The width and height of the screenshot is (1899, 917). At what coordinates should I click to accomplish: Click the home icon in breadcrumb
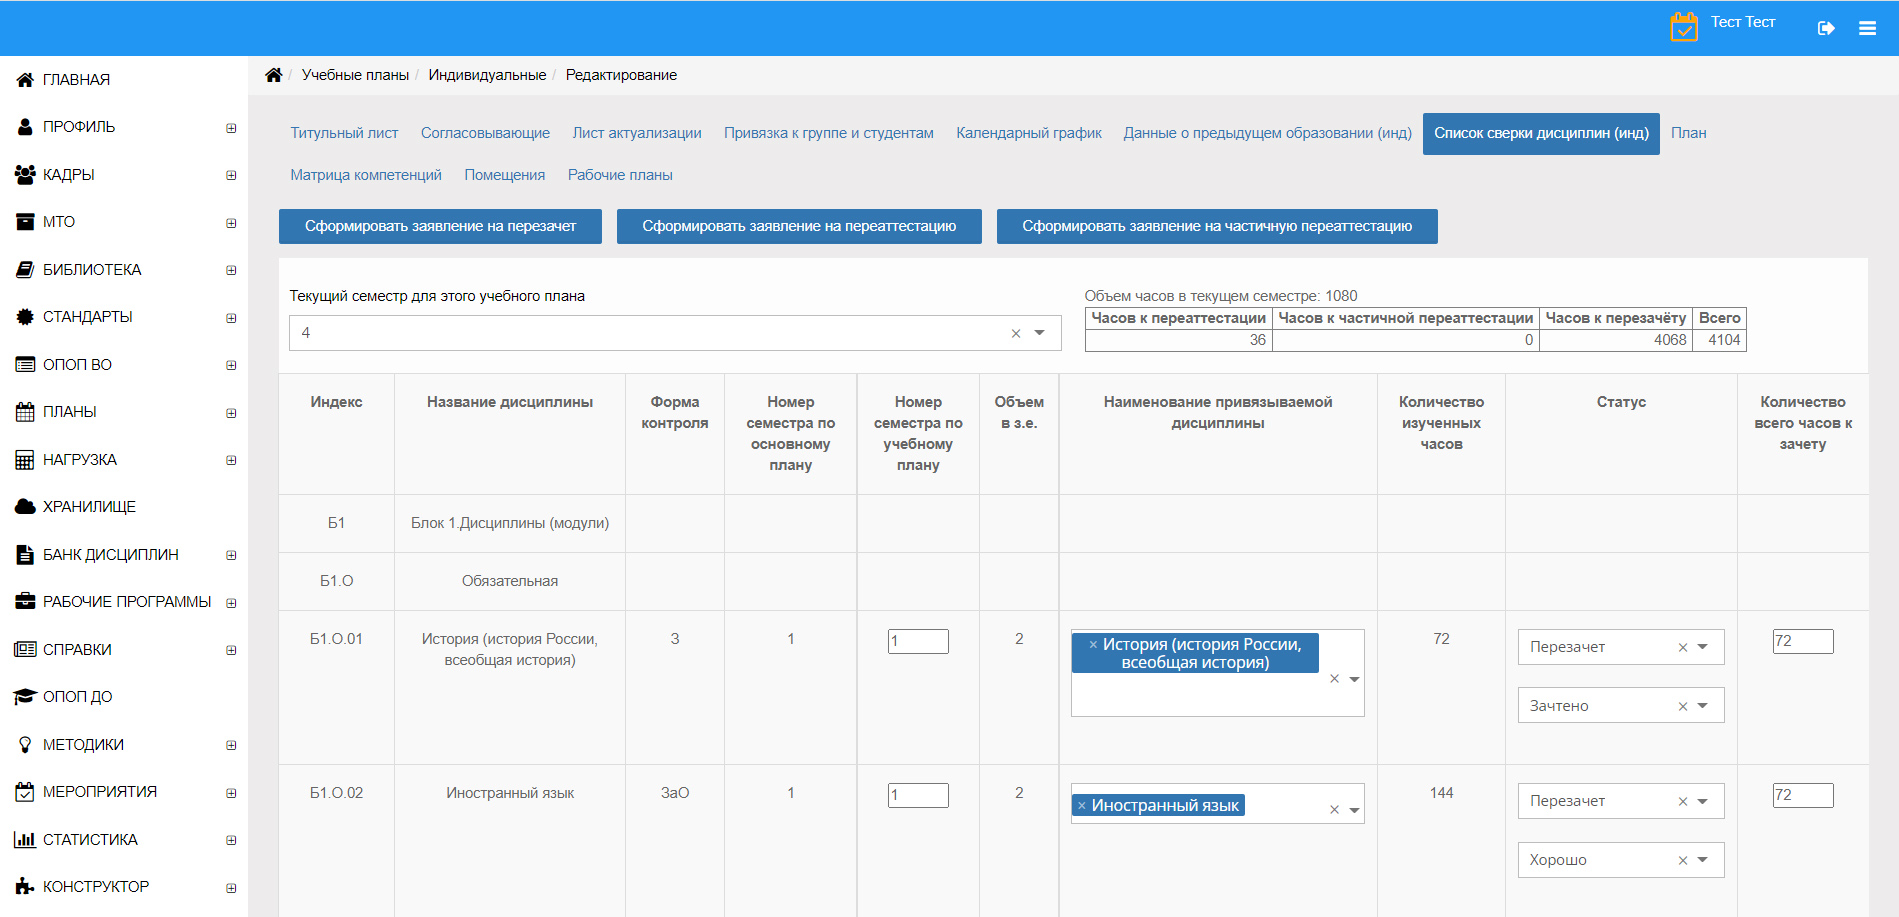pos(273,75)
